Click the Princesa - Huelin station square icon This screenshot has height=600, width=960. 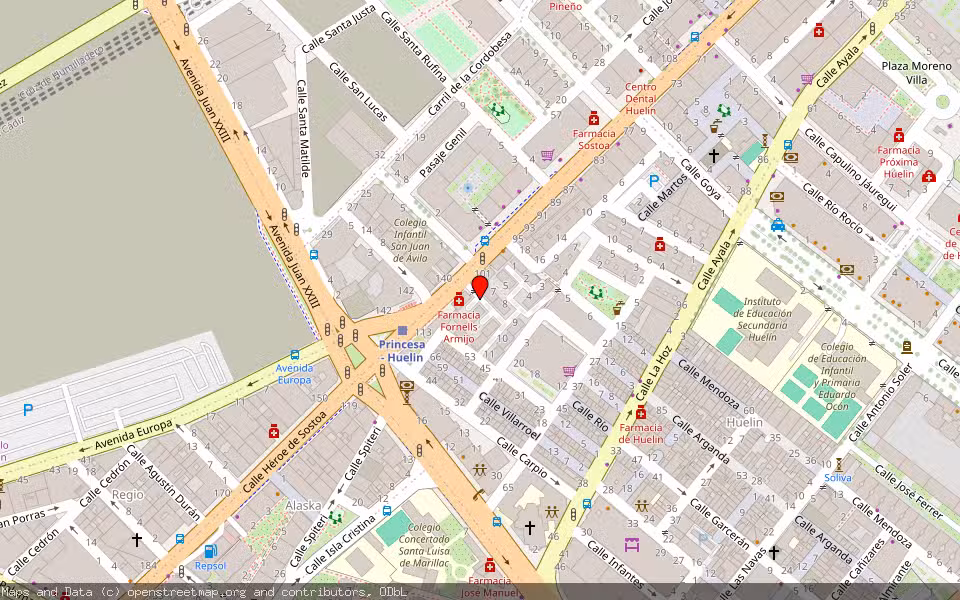tap(402, 331)
